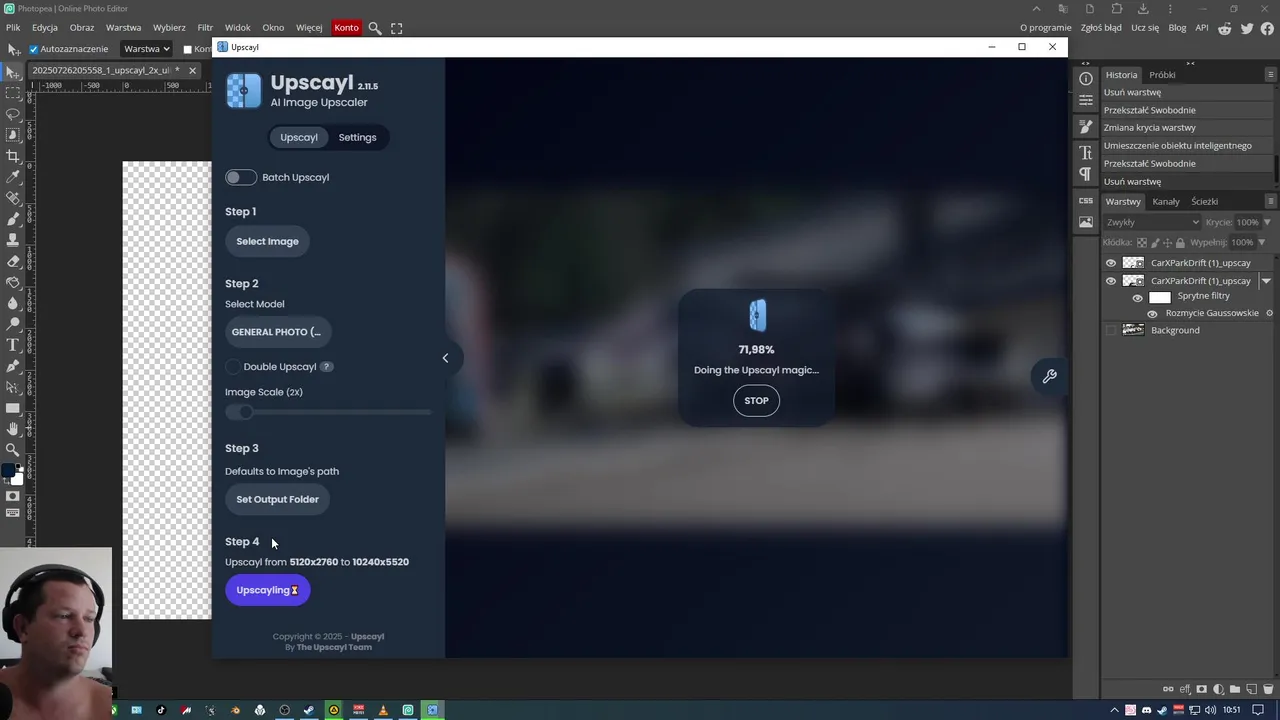Viewport: 1280px width, 720px height.
Task: Select the Rectangle Select tool
Action: tap(13, 93)
